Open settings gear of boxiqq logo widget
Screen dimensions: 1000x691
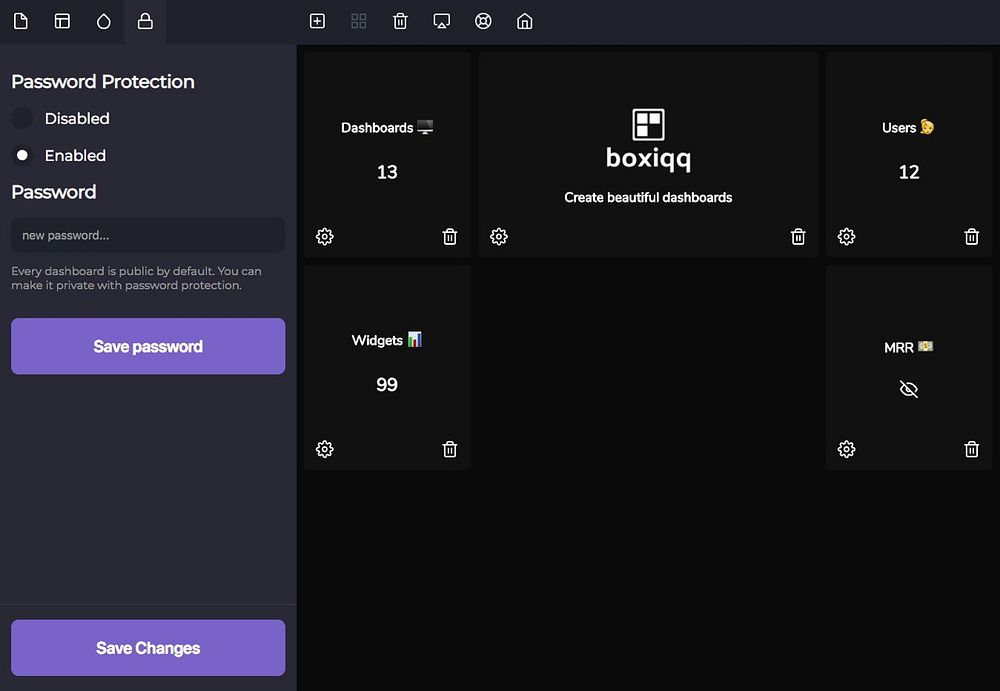[499, 237]
